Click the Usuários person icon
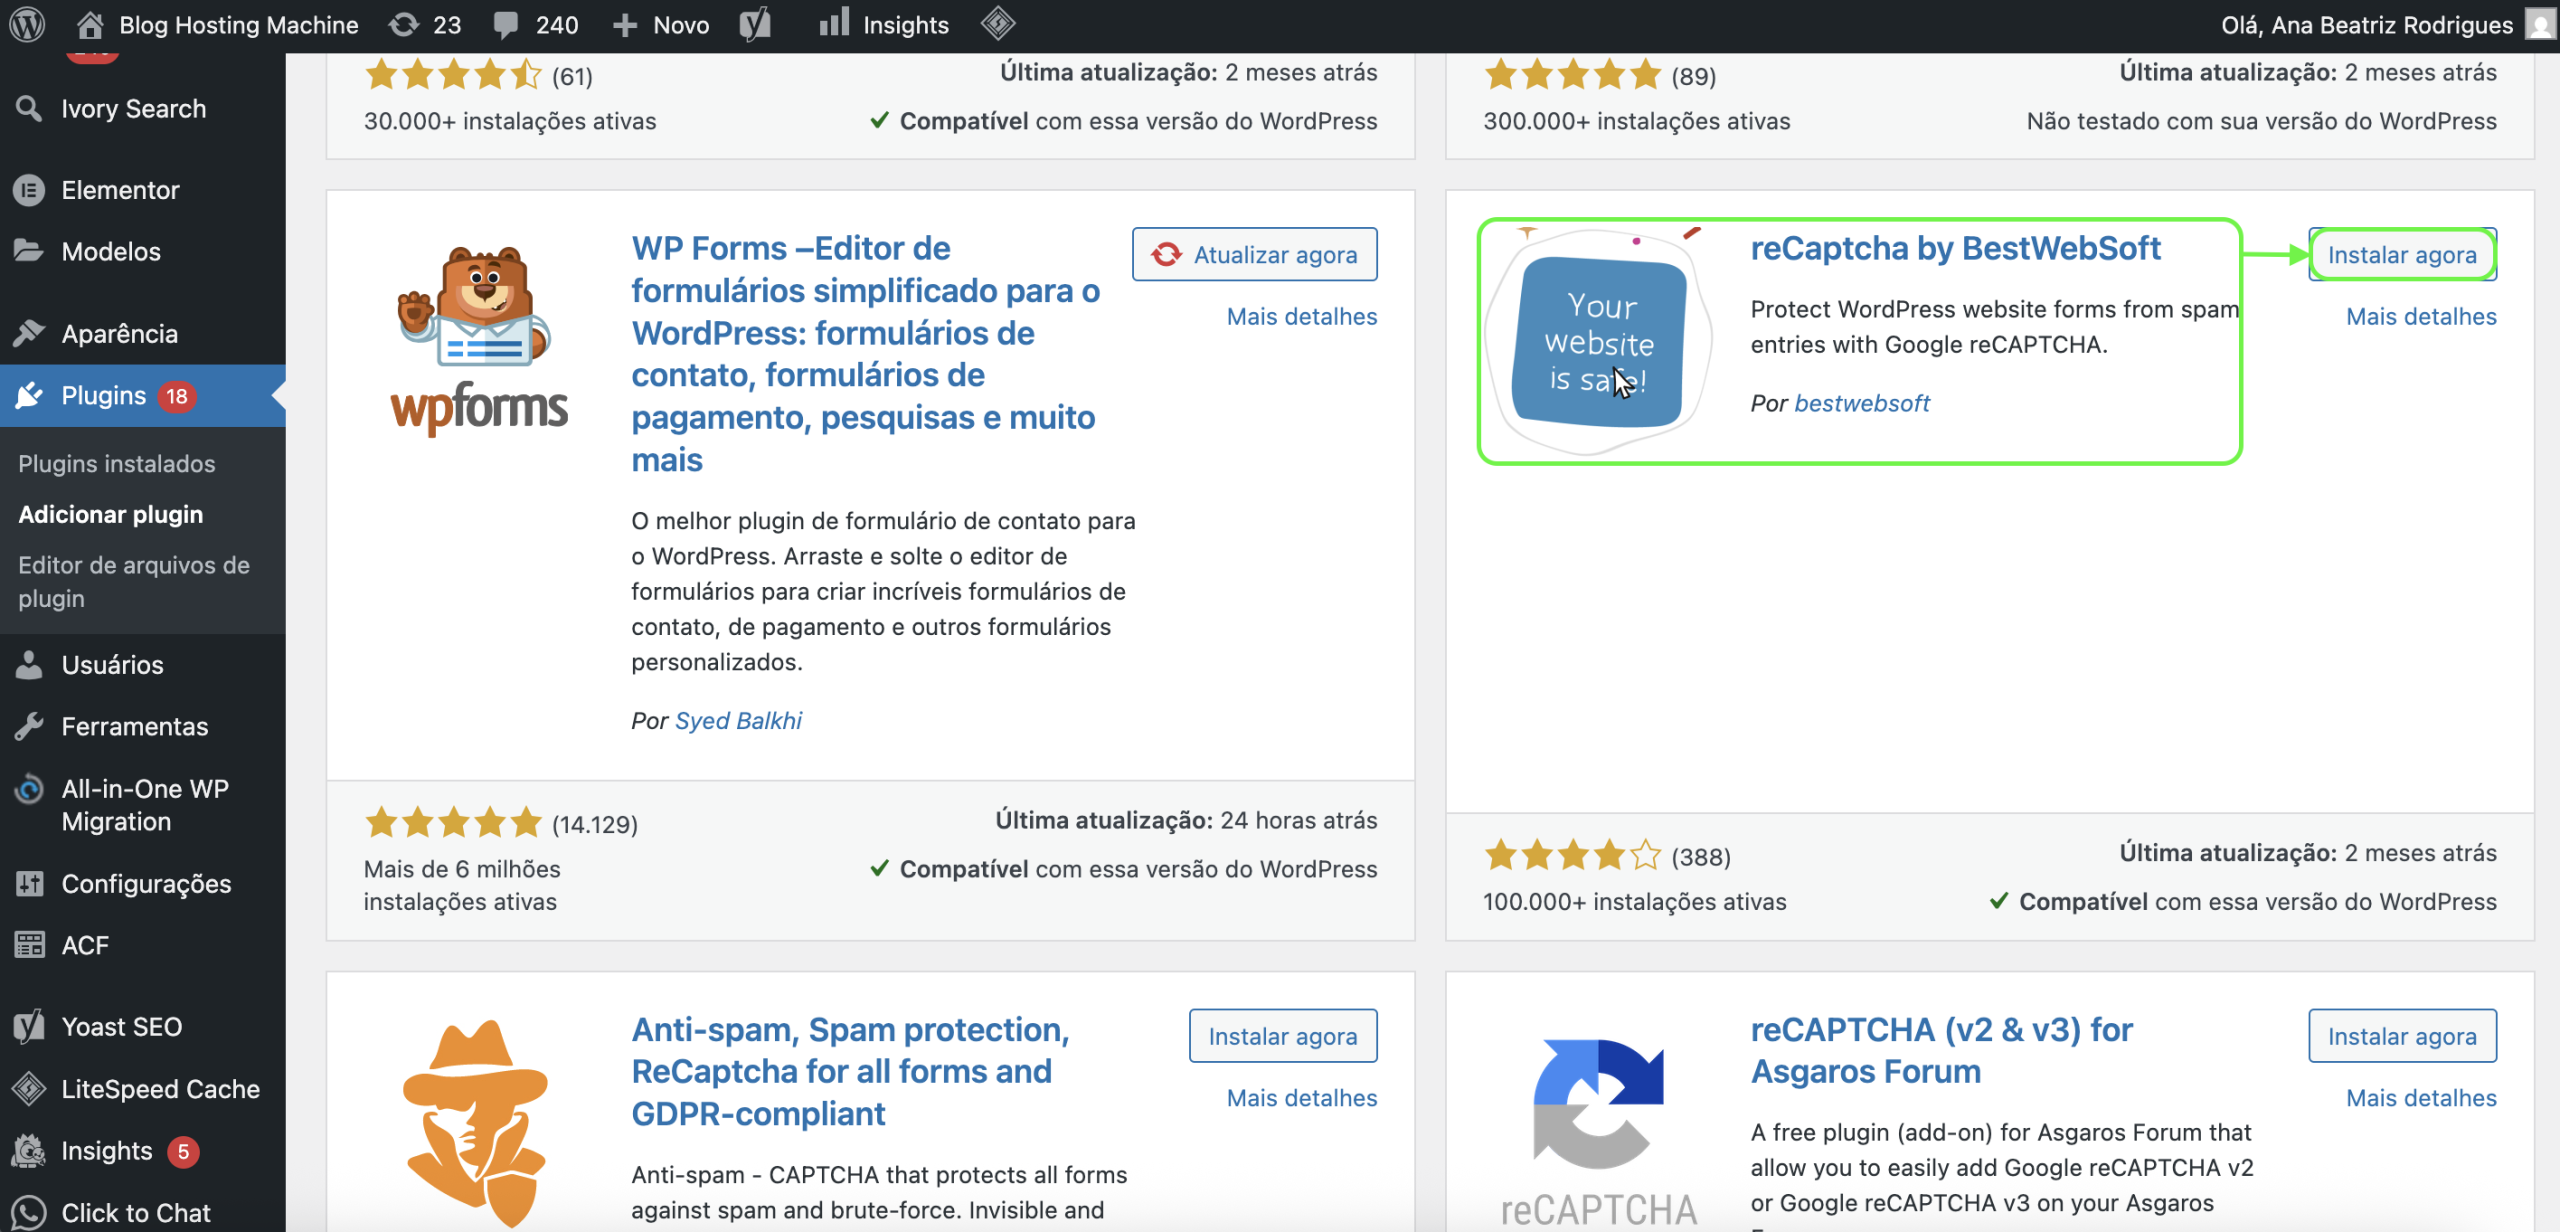Image resolution: width=2560 pixels, height=1232 pixels. (29, 664)
